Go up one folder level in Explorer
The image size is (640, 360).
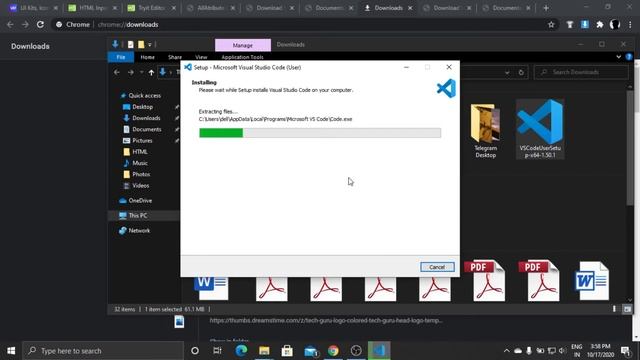(151, 72)
